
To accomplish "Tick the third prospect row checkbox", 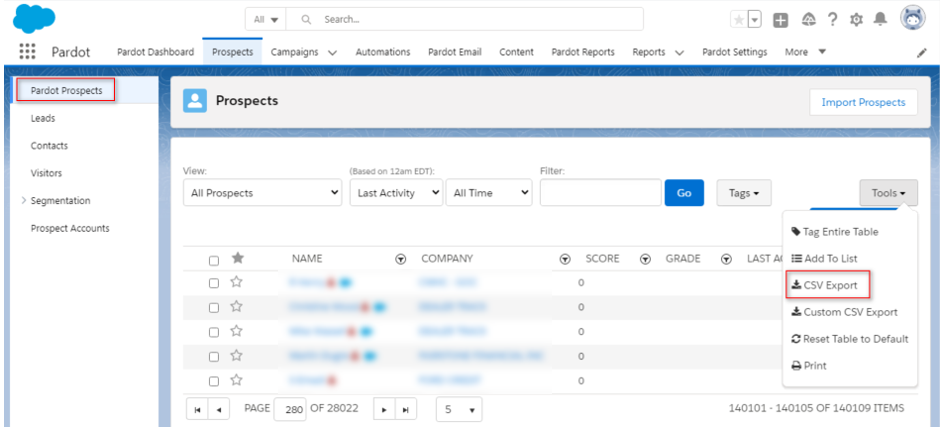I will (214, 332).
